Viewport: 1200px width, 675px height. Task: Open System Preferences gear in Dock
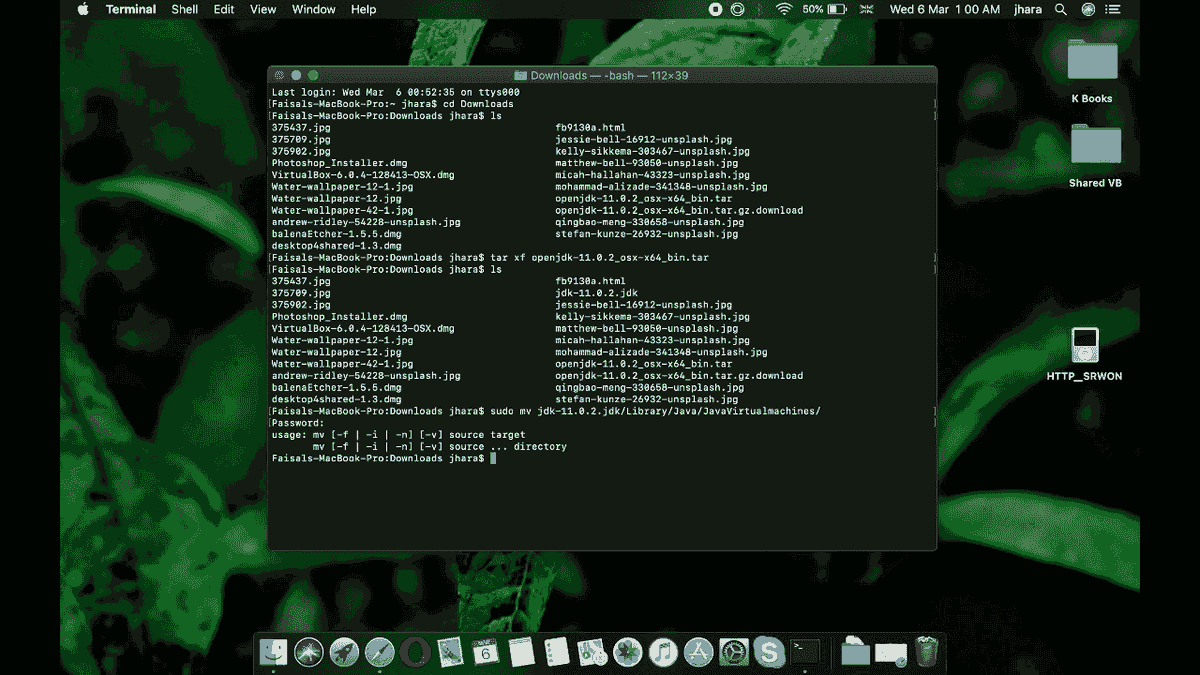(x=734, y=652)
